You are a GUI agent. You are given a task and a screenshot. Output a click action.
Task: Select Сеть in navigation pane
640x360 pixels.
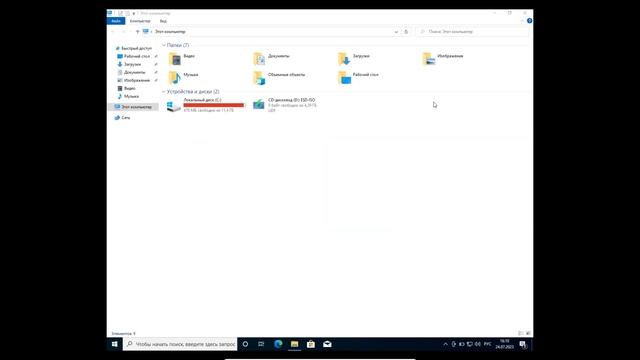click(x=122, y=118)
